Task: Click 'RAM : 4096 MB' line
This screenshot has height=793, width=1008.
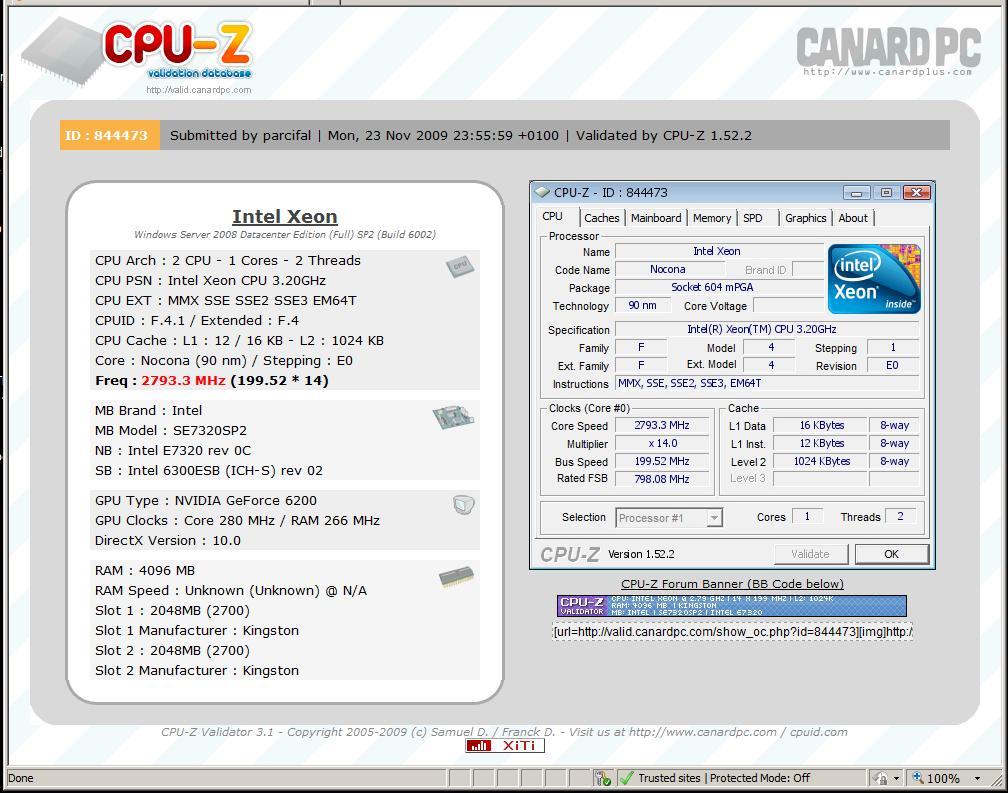Action: tap(145, 571)
